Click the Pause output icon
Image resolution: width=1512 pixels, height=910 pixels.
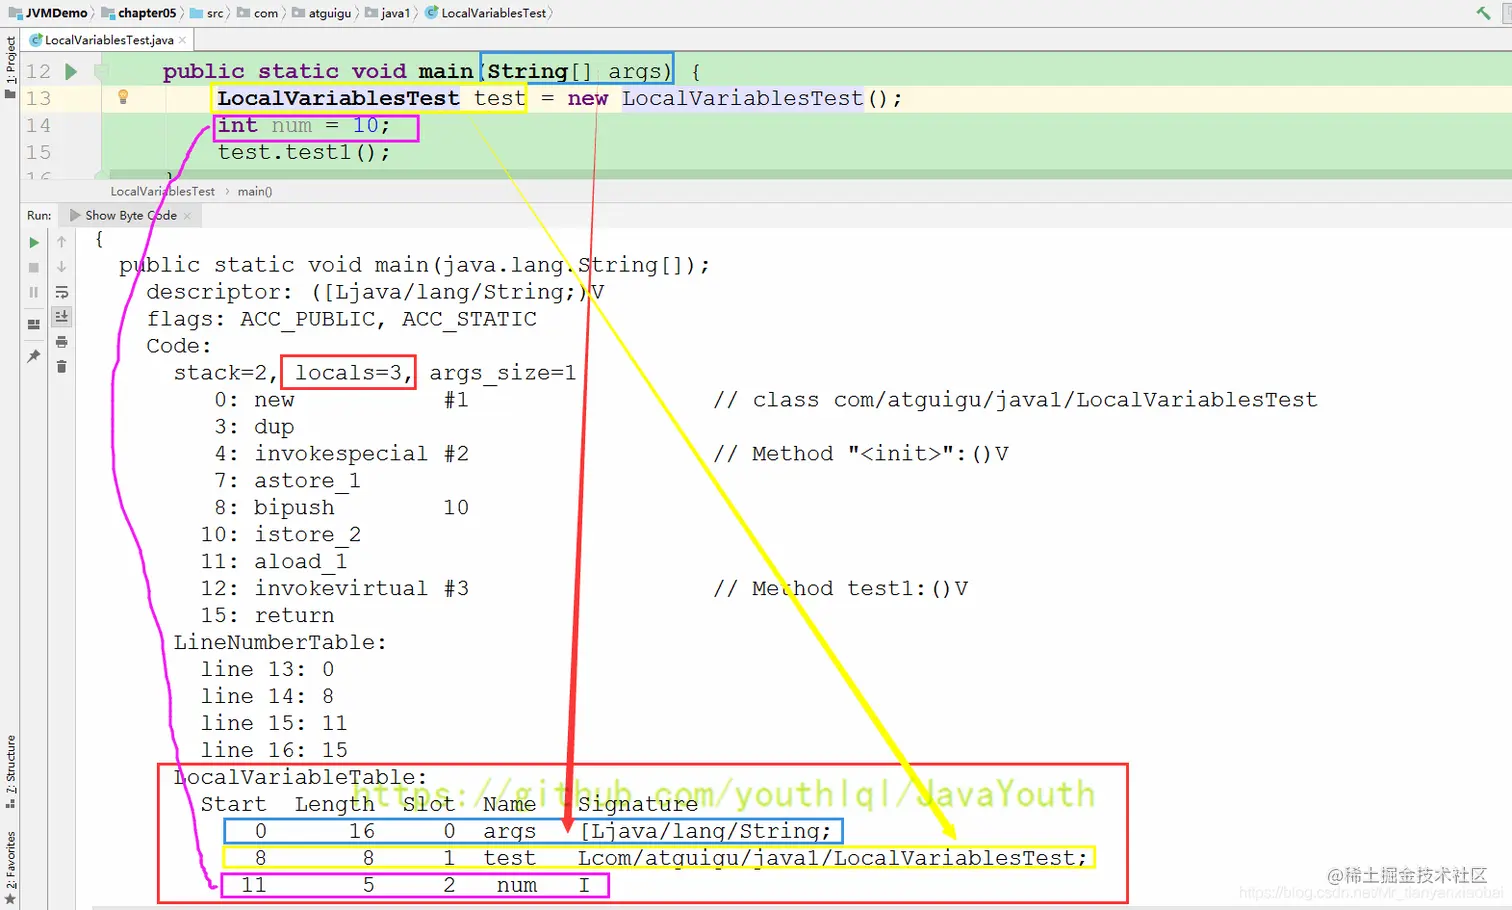34,292
